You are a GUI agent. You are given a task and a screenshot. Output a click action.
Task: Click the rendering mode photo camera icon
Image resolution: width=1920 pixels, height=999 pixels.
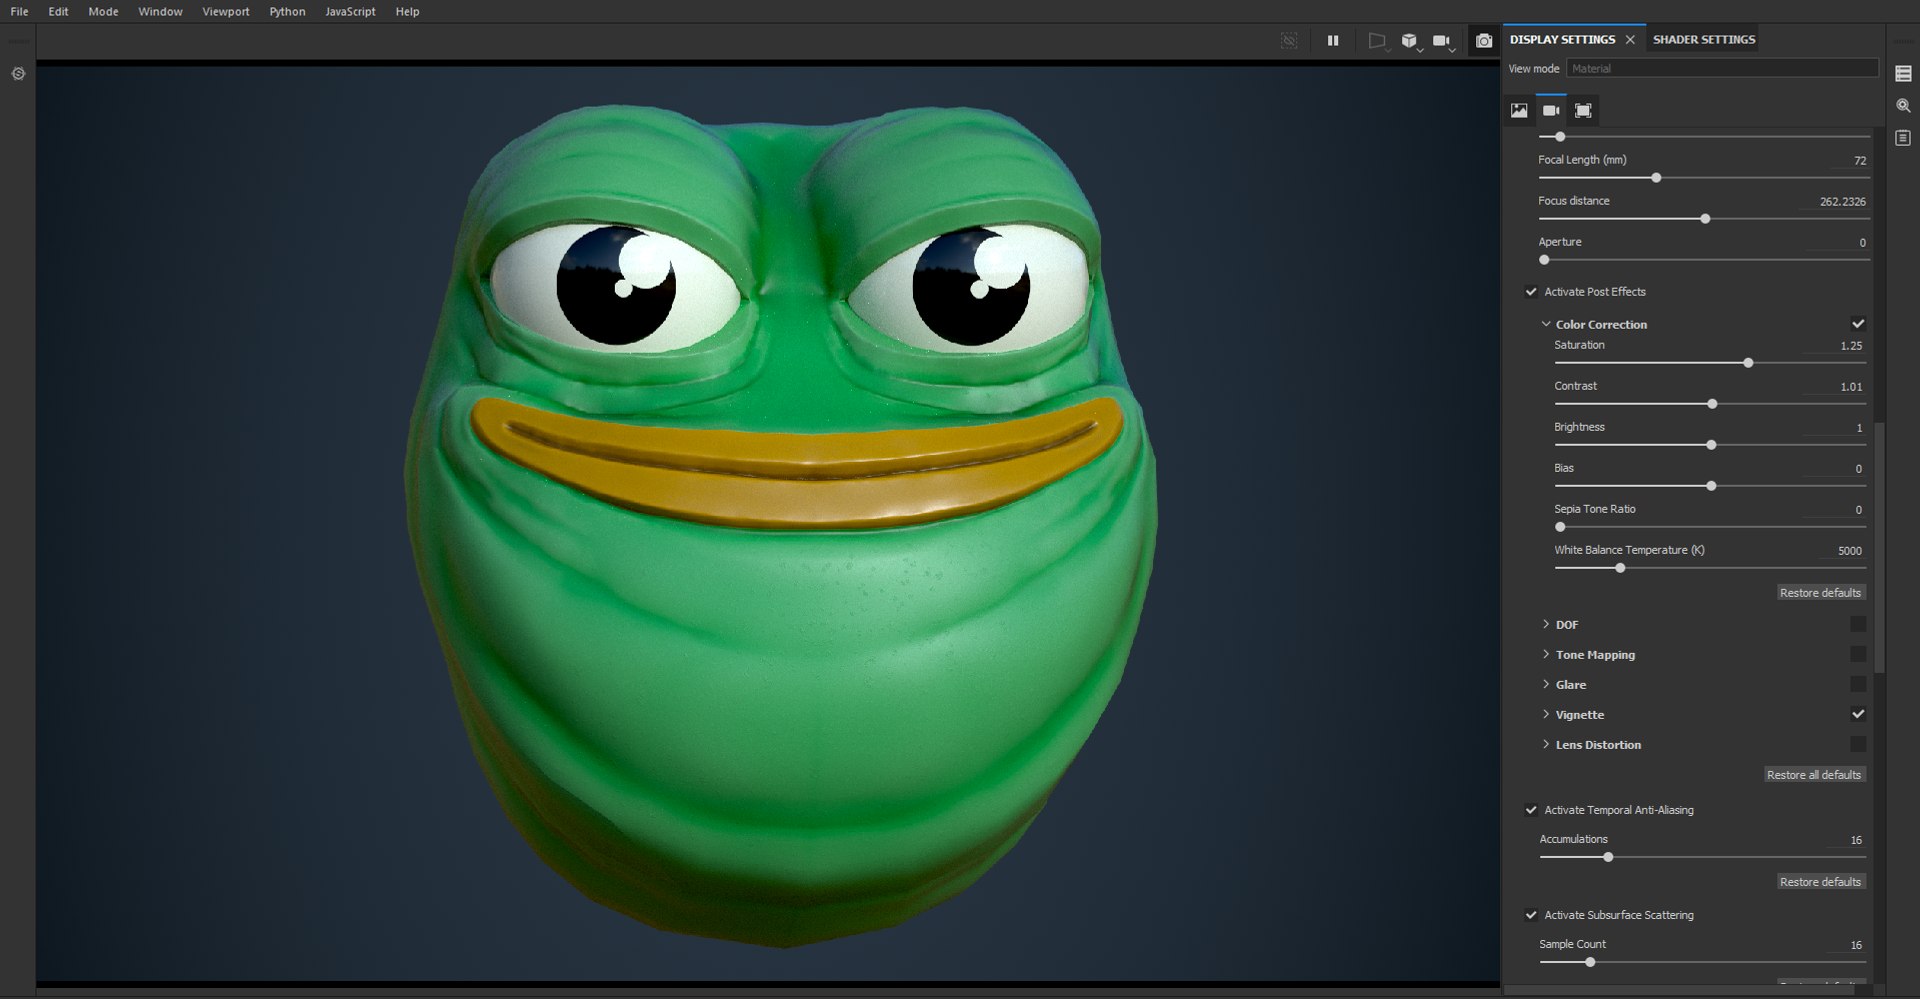pyautogui.click(x=1484, y=41)
